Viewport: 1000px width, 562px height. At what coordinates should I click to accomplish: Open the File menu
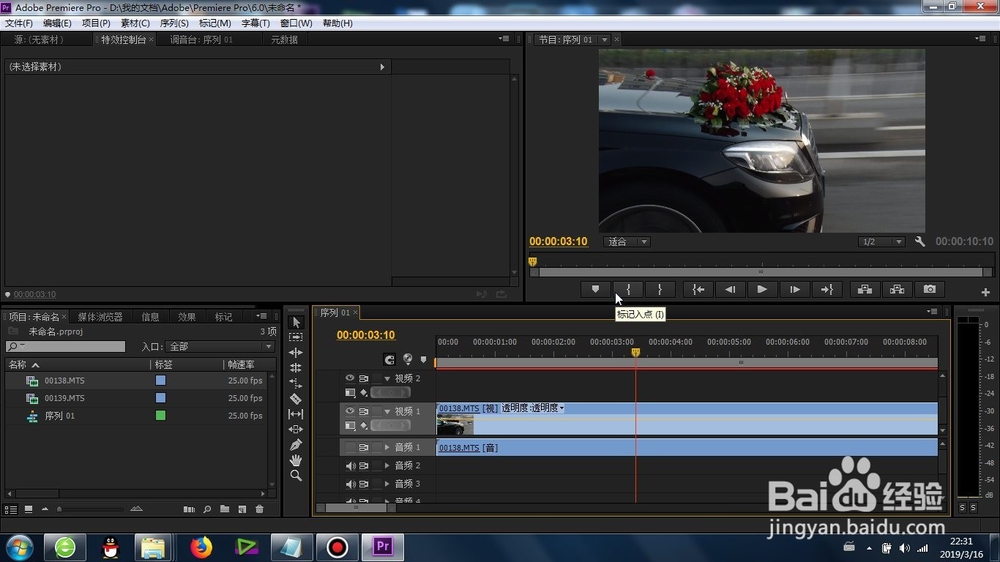pos(19,23)
